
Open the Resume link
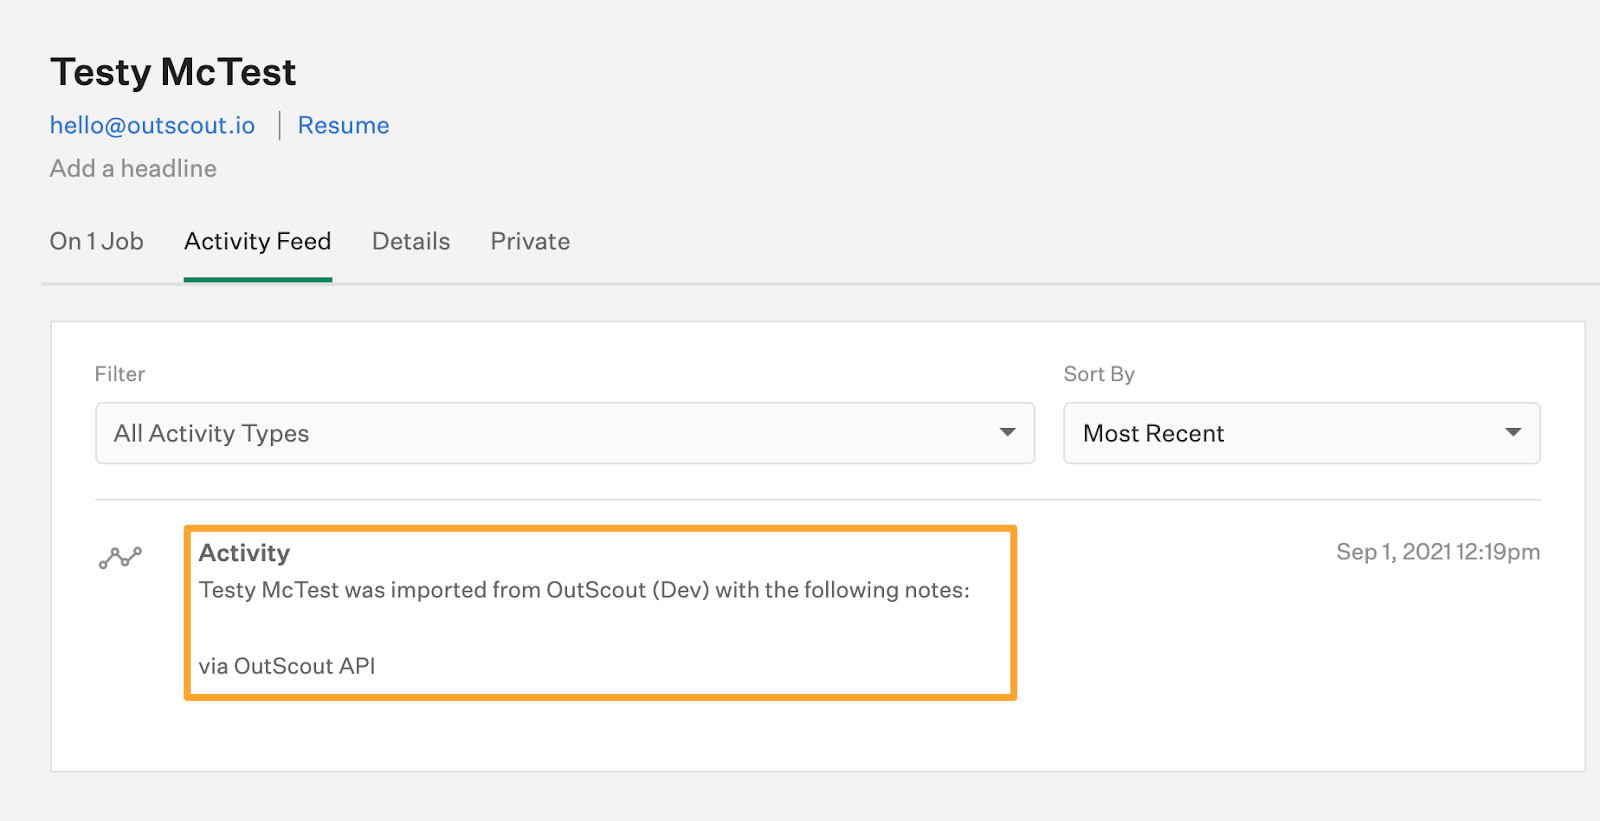344,125
